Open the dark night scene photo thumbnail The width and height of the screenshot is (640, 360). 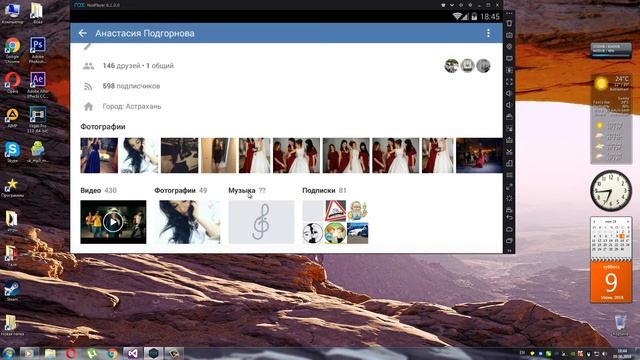coord(479,155)
